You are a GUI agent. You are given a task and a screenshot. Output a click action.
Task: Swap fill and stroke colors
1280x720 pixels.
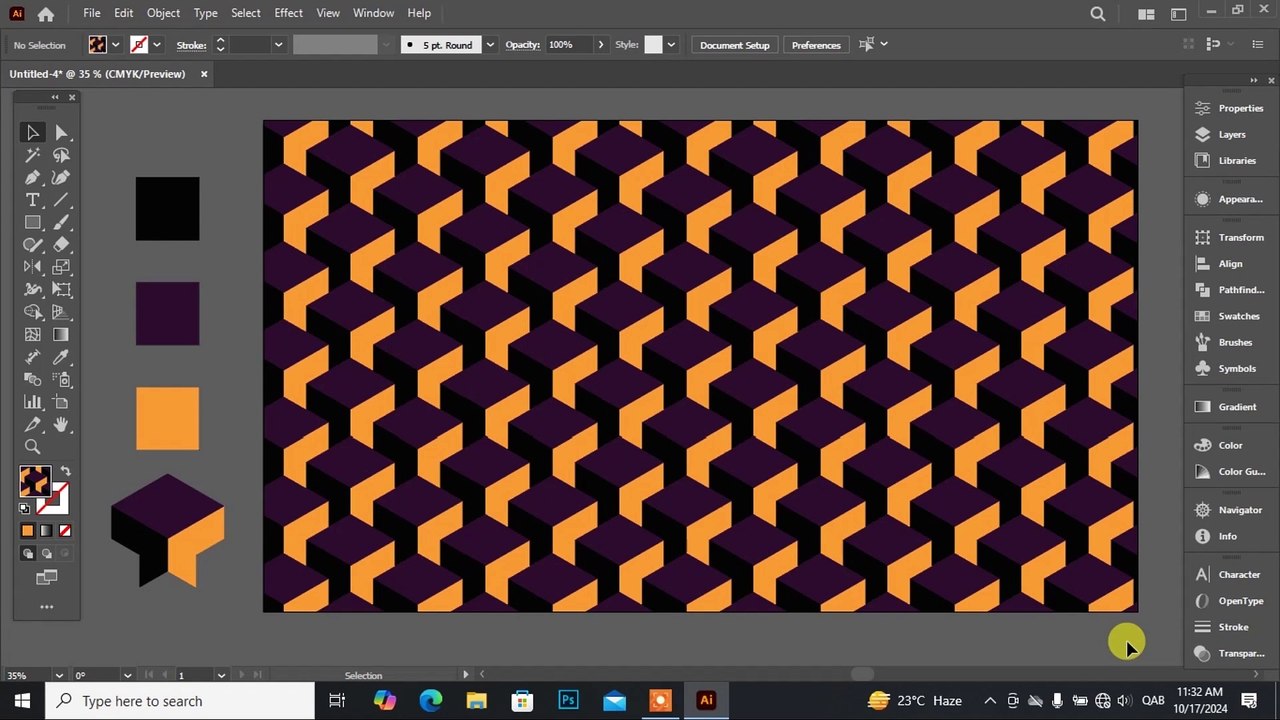(x=65, y=471)
